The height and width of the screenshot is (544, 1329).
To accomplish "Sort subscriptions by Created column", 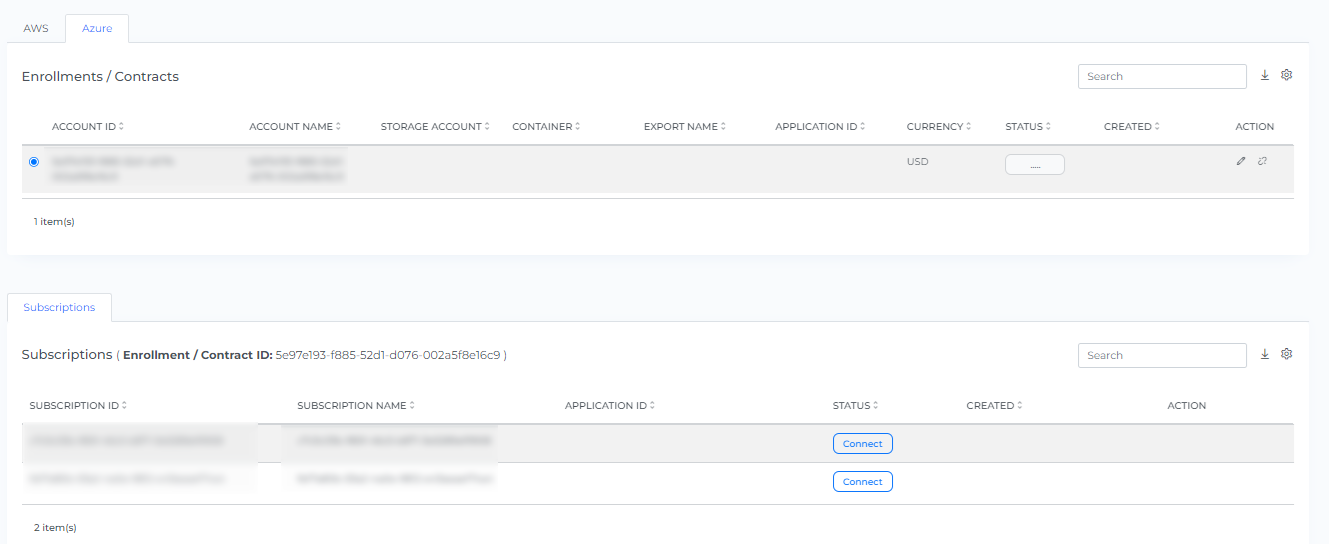I will coord(994,406).
